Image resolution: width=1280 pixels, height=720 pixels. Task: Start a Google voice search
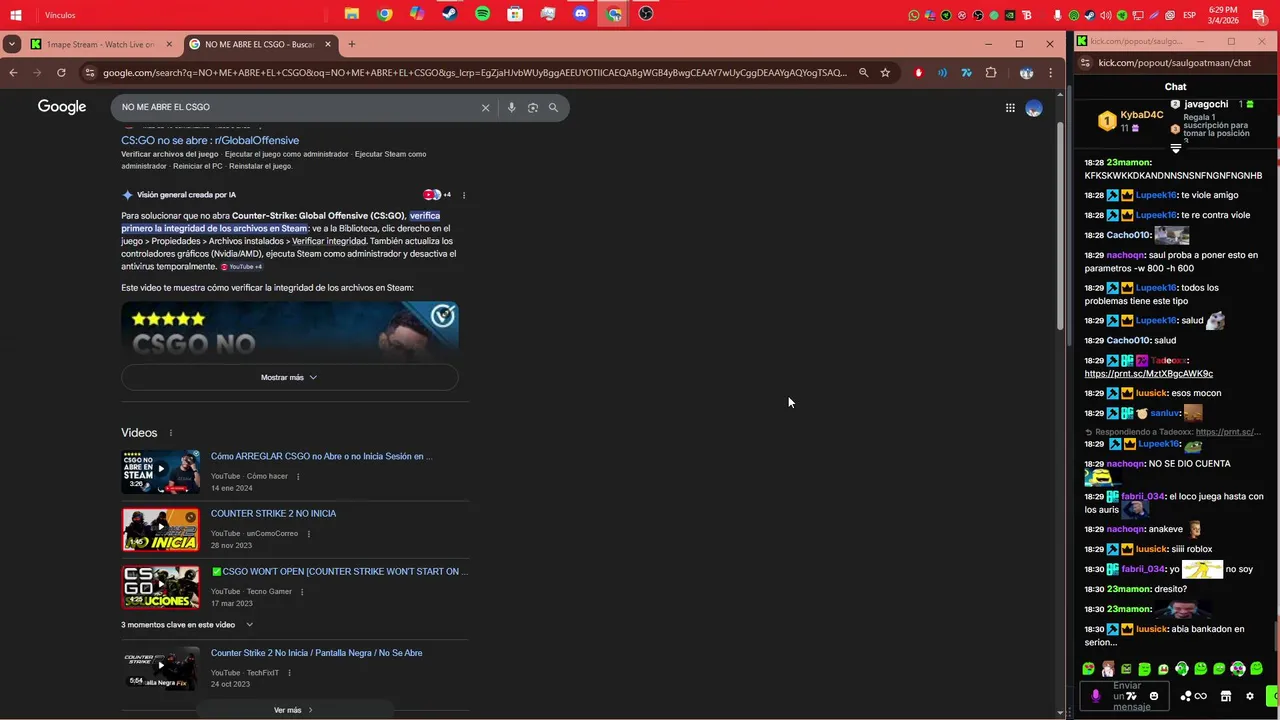(511, 107)
